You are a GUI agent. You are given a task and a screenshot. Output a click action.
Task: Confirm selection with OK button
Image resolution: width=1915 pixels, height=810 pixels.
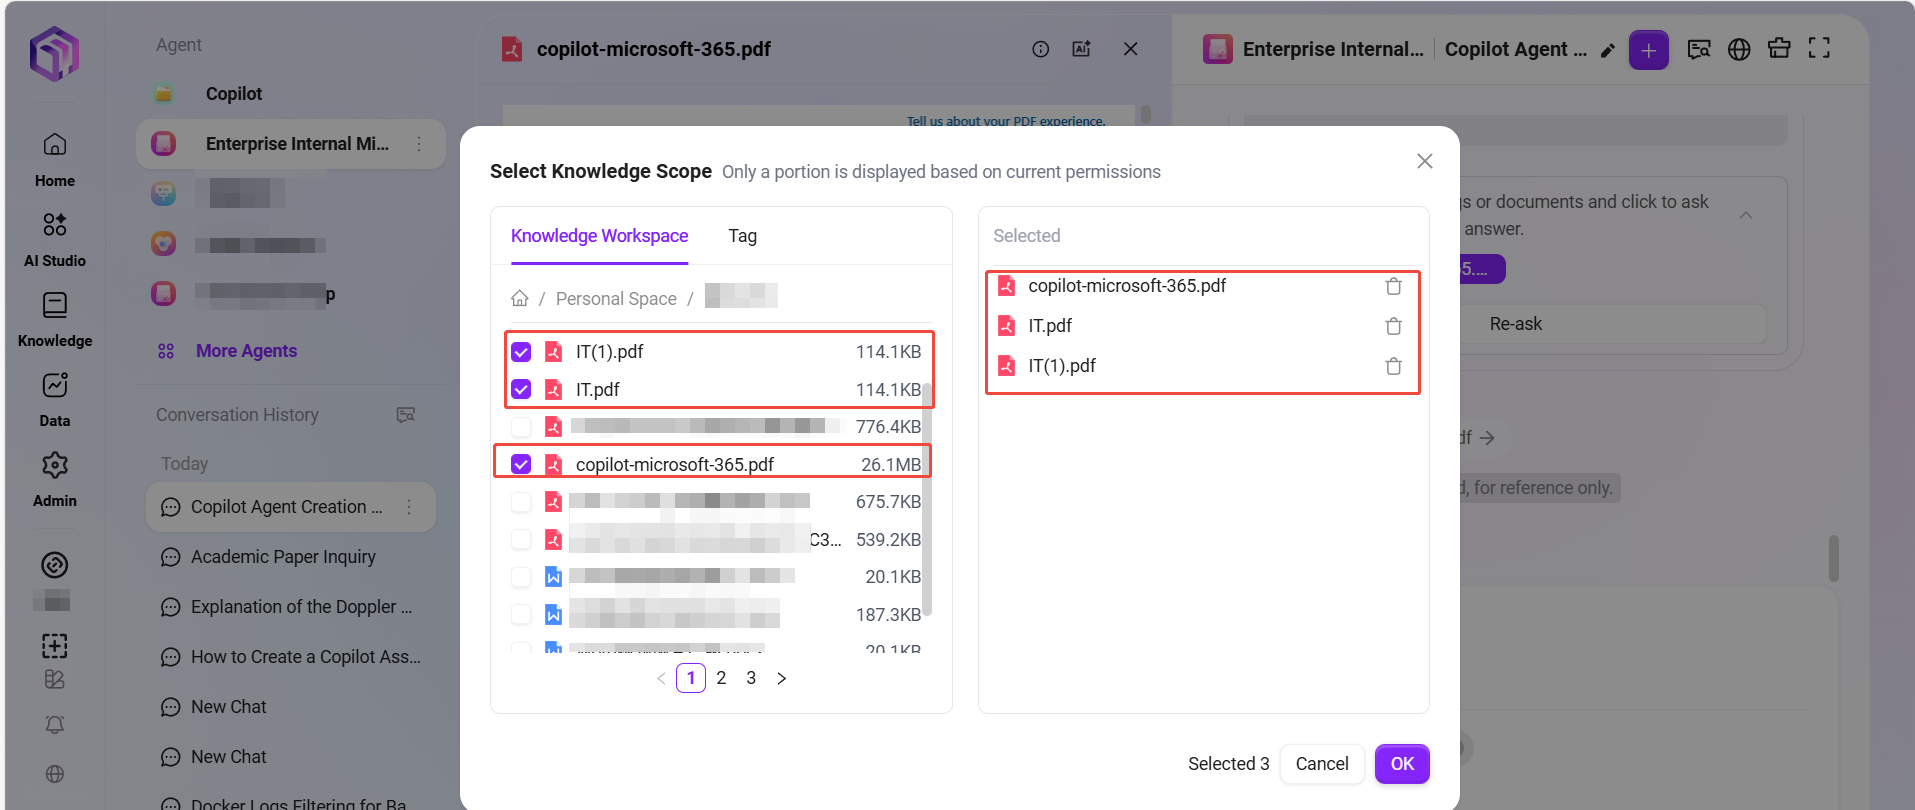pos(1401,764)
